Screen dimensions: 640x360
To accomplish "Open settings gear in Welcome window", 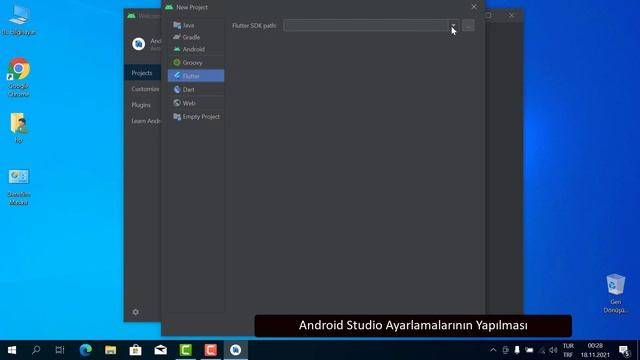I will 136,312.
